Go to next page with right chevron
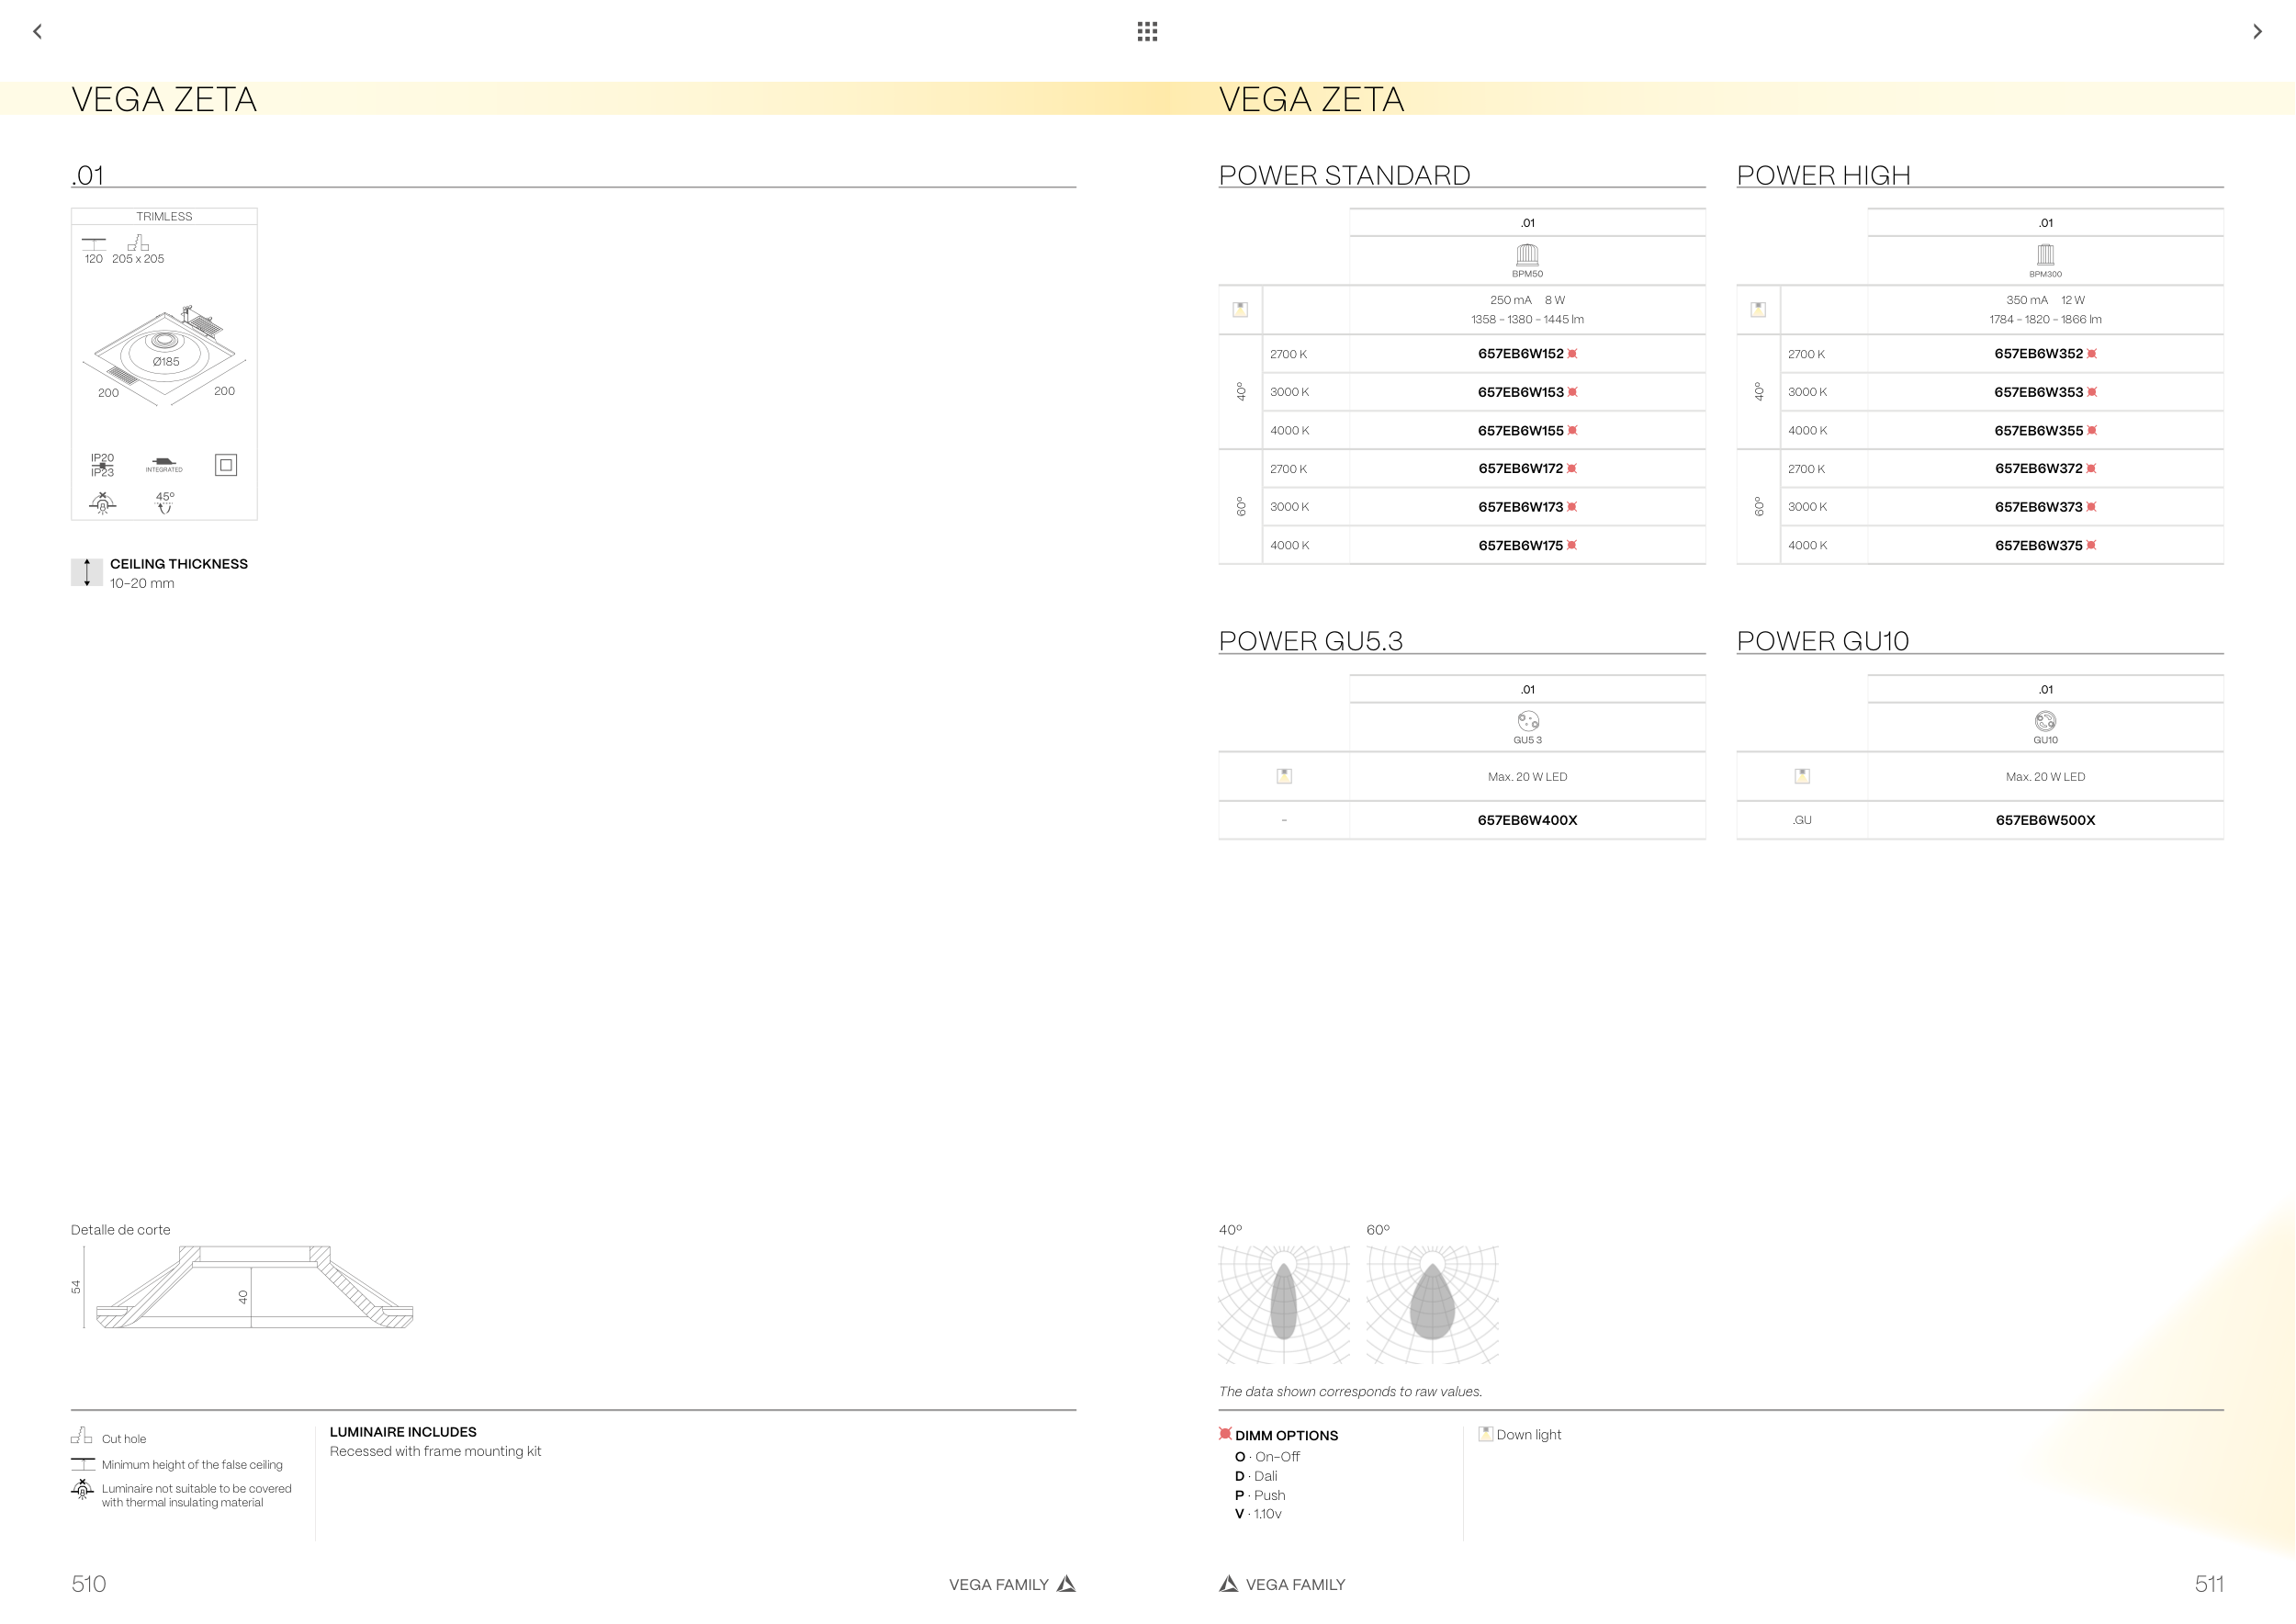 pos(2257,32)
